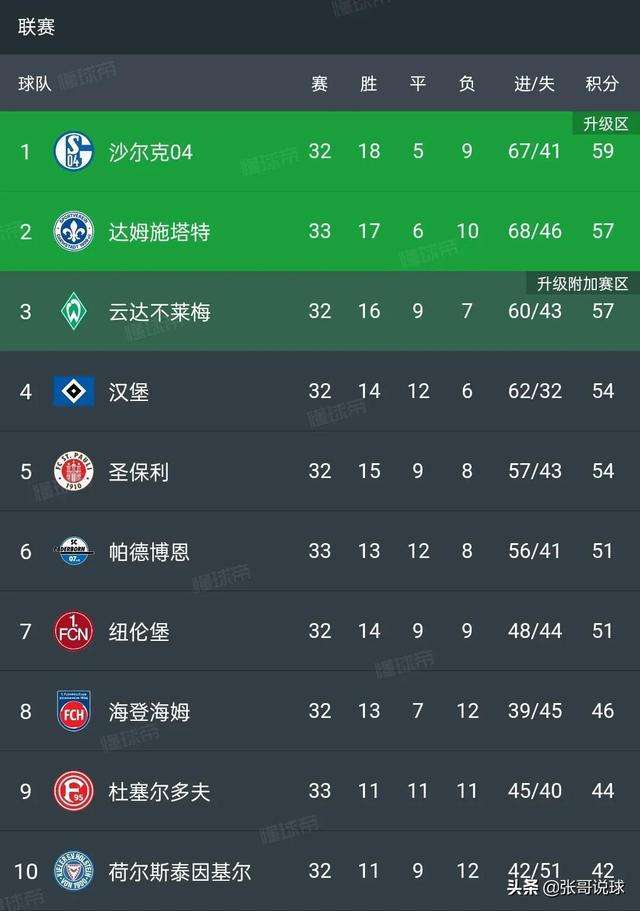Image resolution: width=640 pixels, height=911 pixels.
Task: Open the Paderborn 07 club logo
Action: [74, 551]
